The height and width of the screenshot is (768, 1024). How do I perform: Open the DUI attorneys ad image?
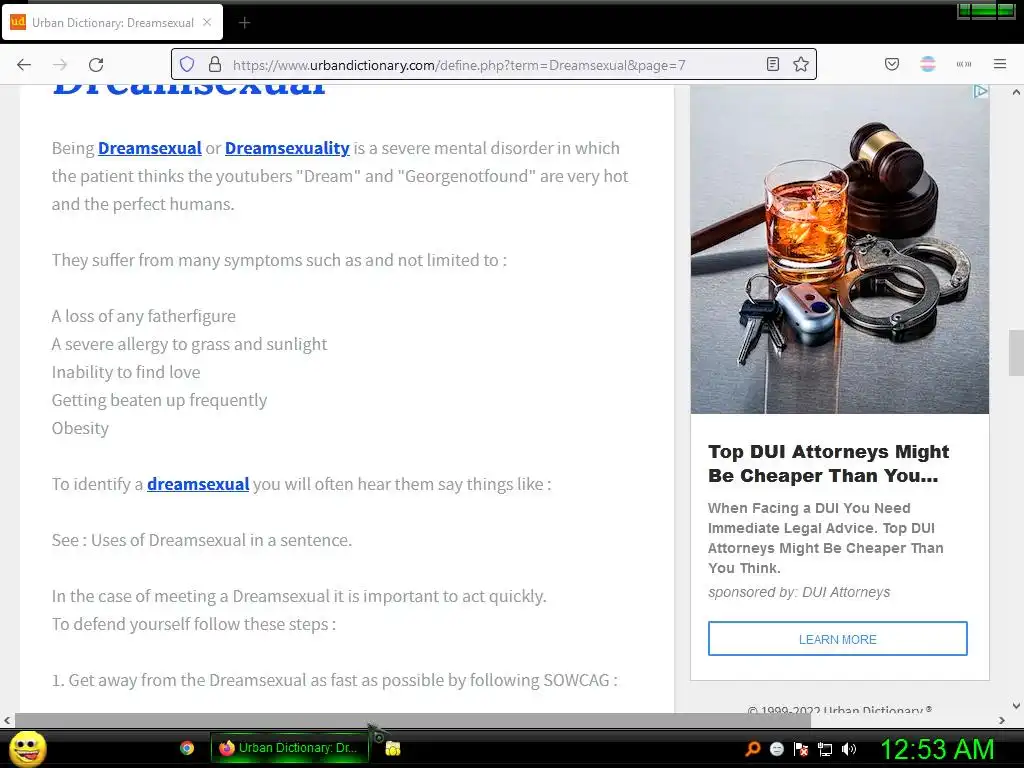[x=840, y=249]
